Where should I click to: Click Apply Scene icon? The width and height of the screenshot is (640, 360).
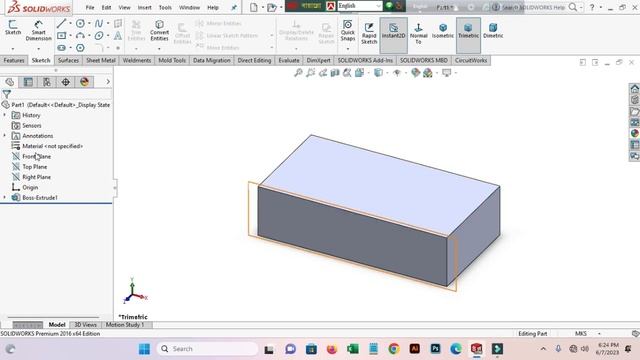coord(428,73)
